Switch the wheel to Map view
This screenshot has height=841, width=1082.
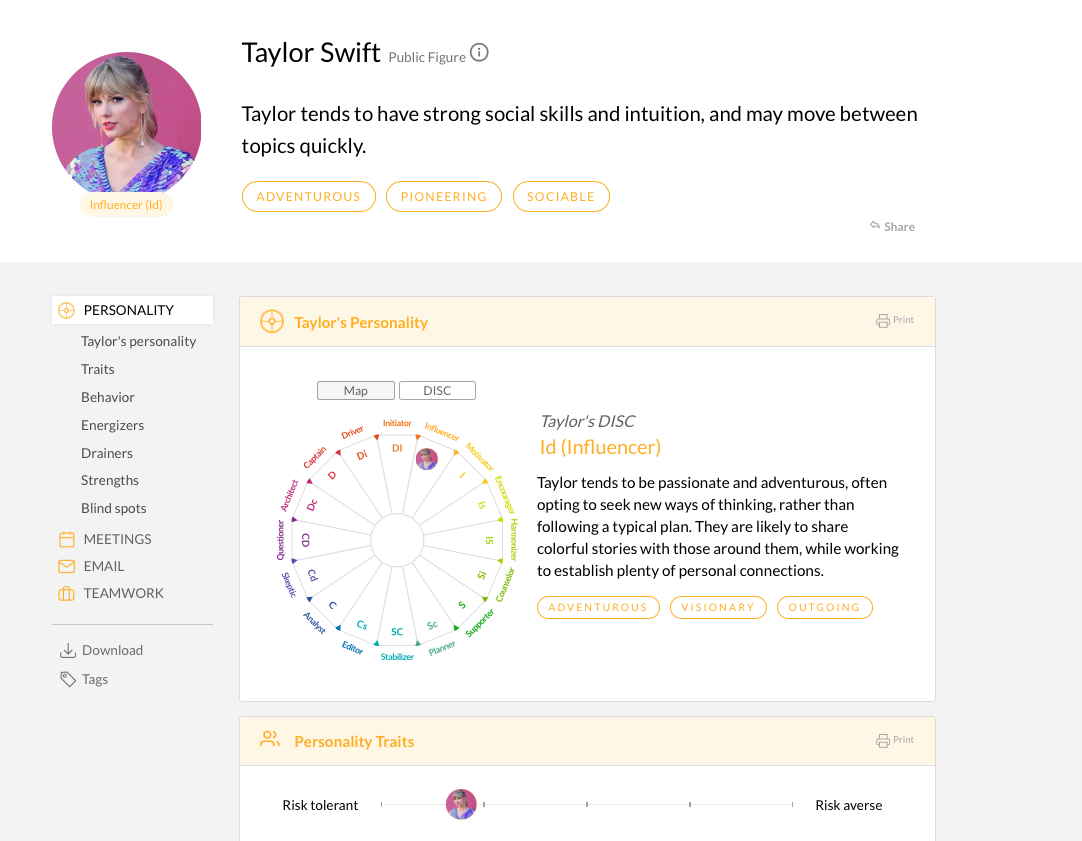click(356, 391)
